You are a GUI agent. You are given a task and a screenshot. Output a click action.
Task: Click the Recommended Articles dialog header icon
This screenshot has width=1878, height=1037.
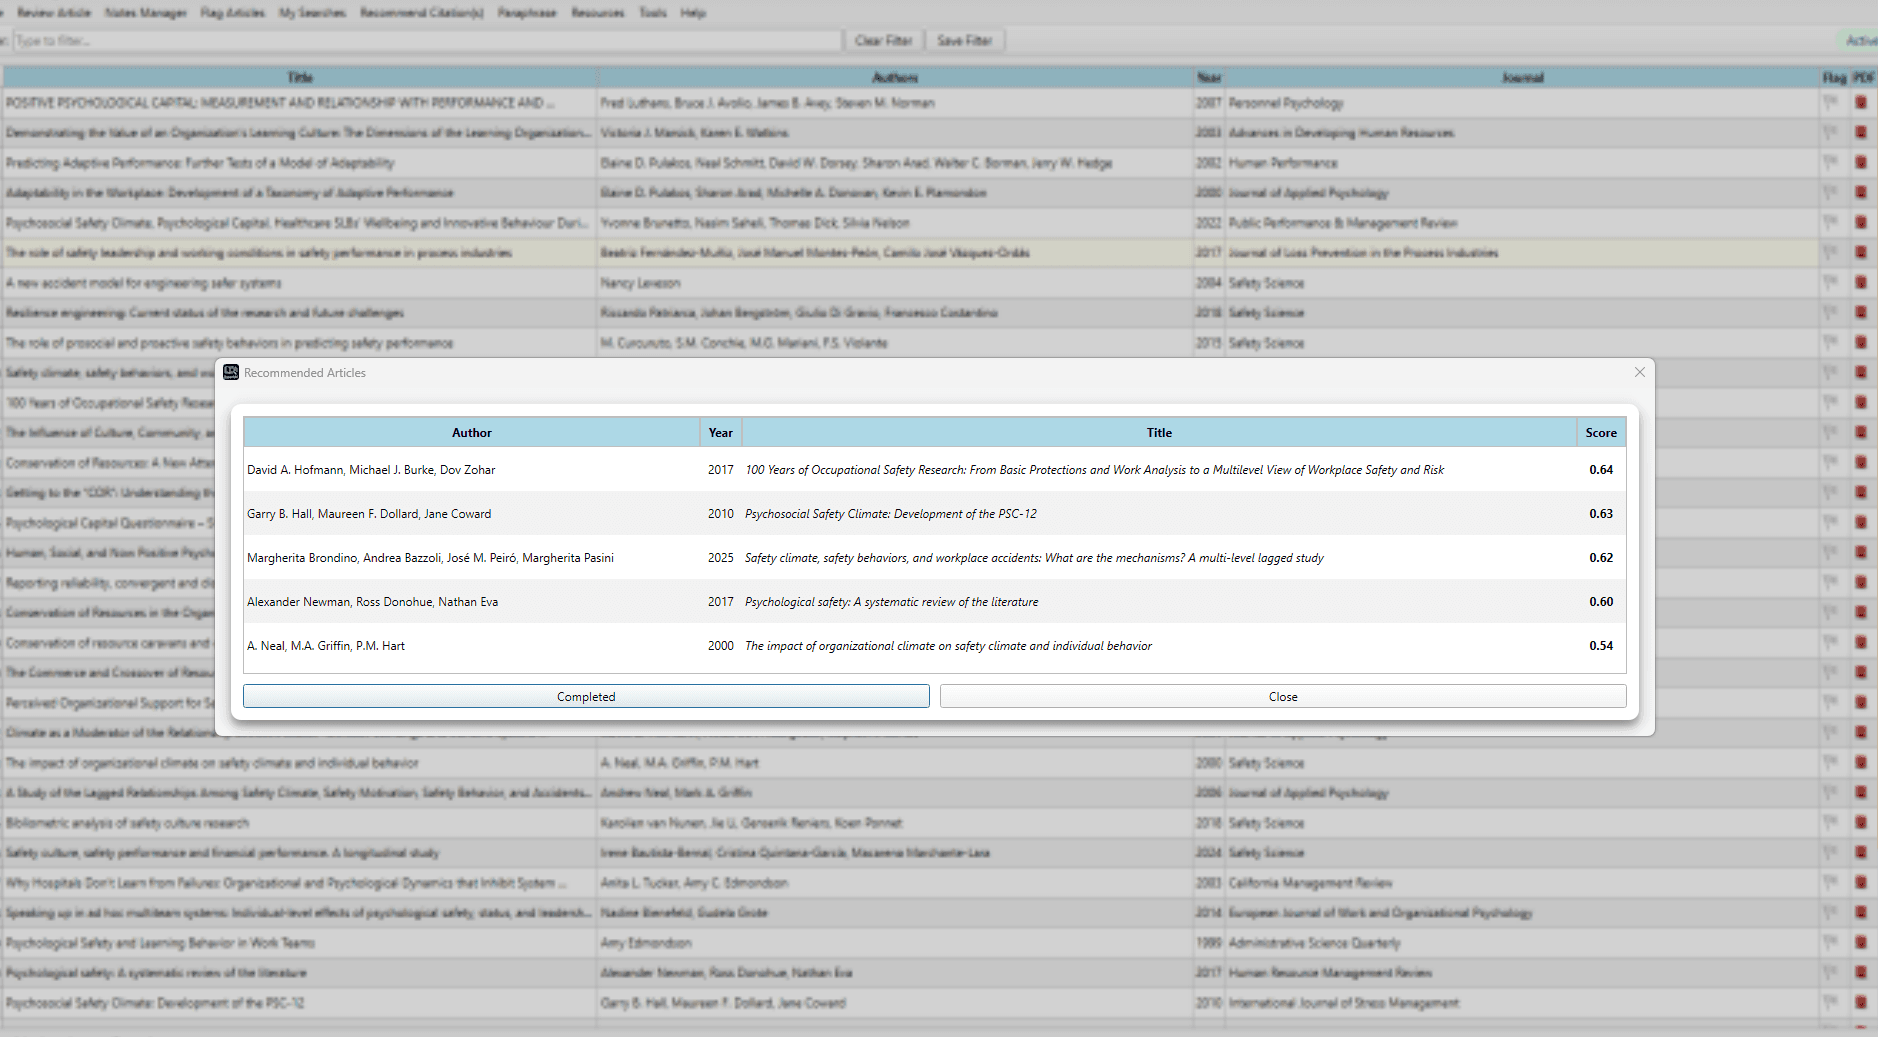coord(230,372)
